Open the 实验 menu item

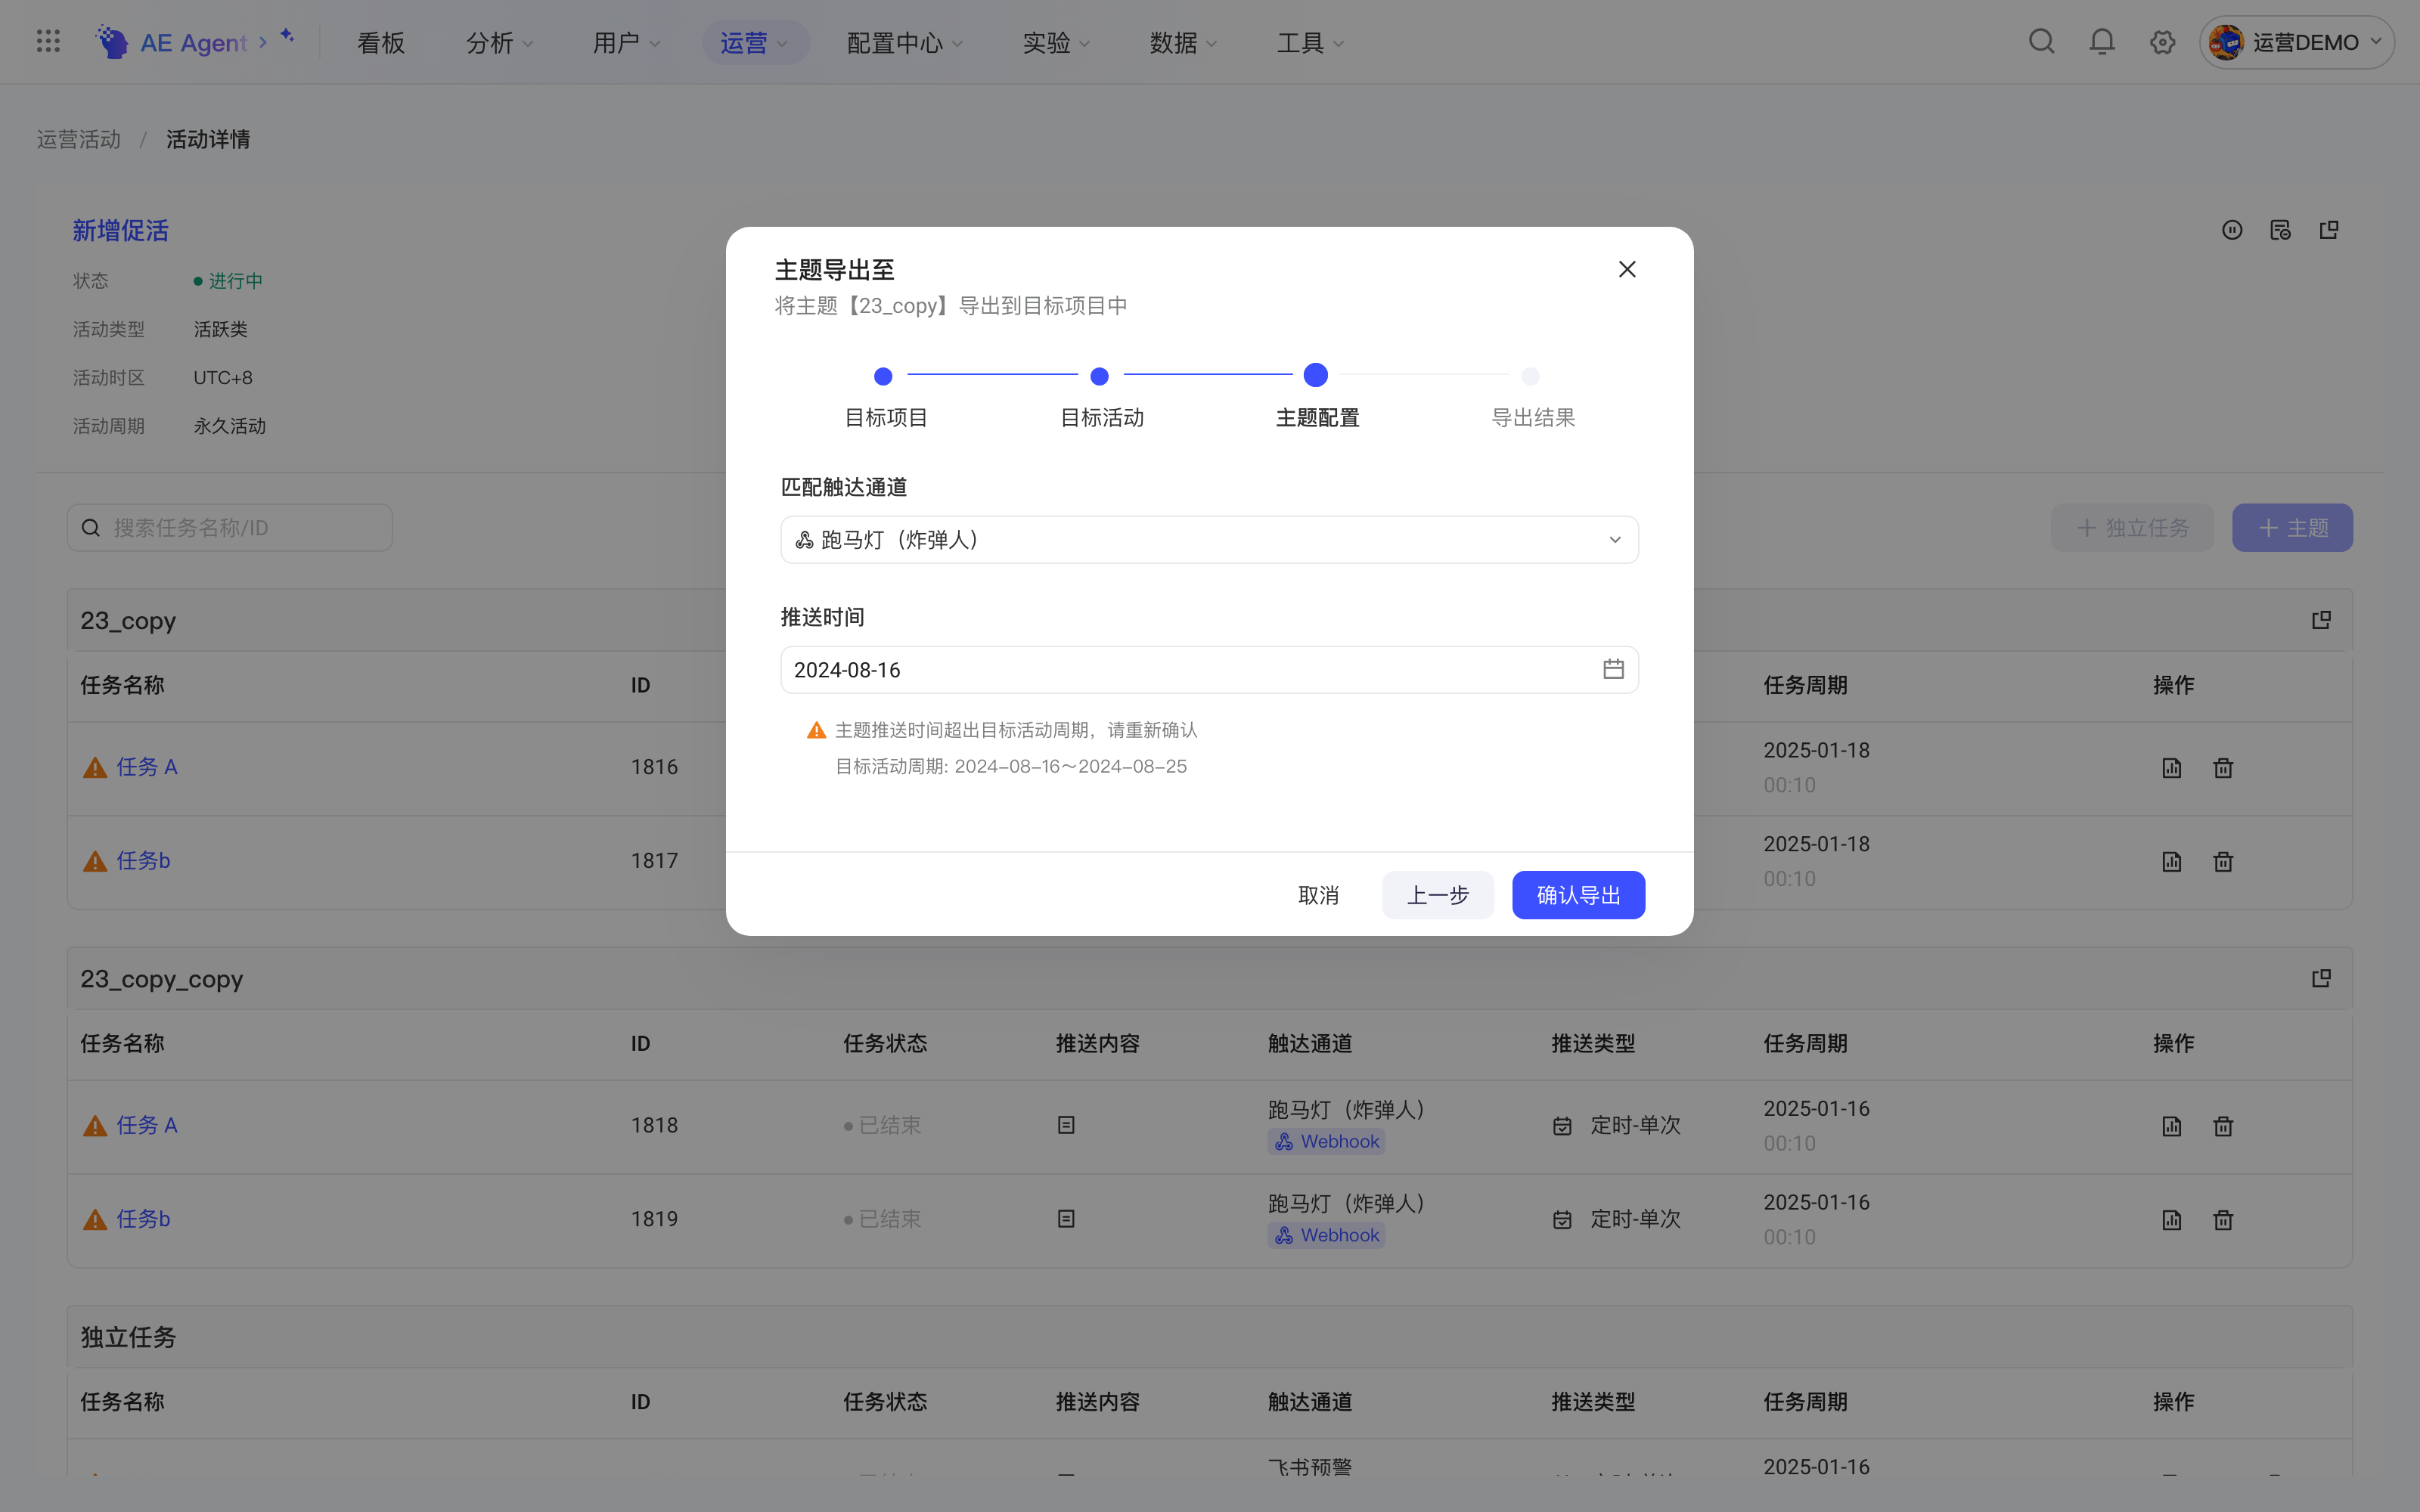coord(1056,43)
